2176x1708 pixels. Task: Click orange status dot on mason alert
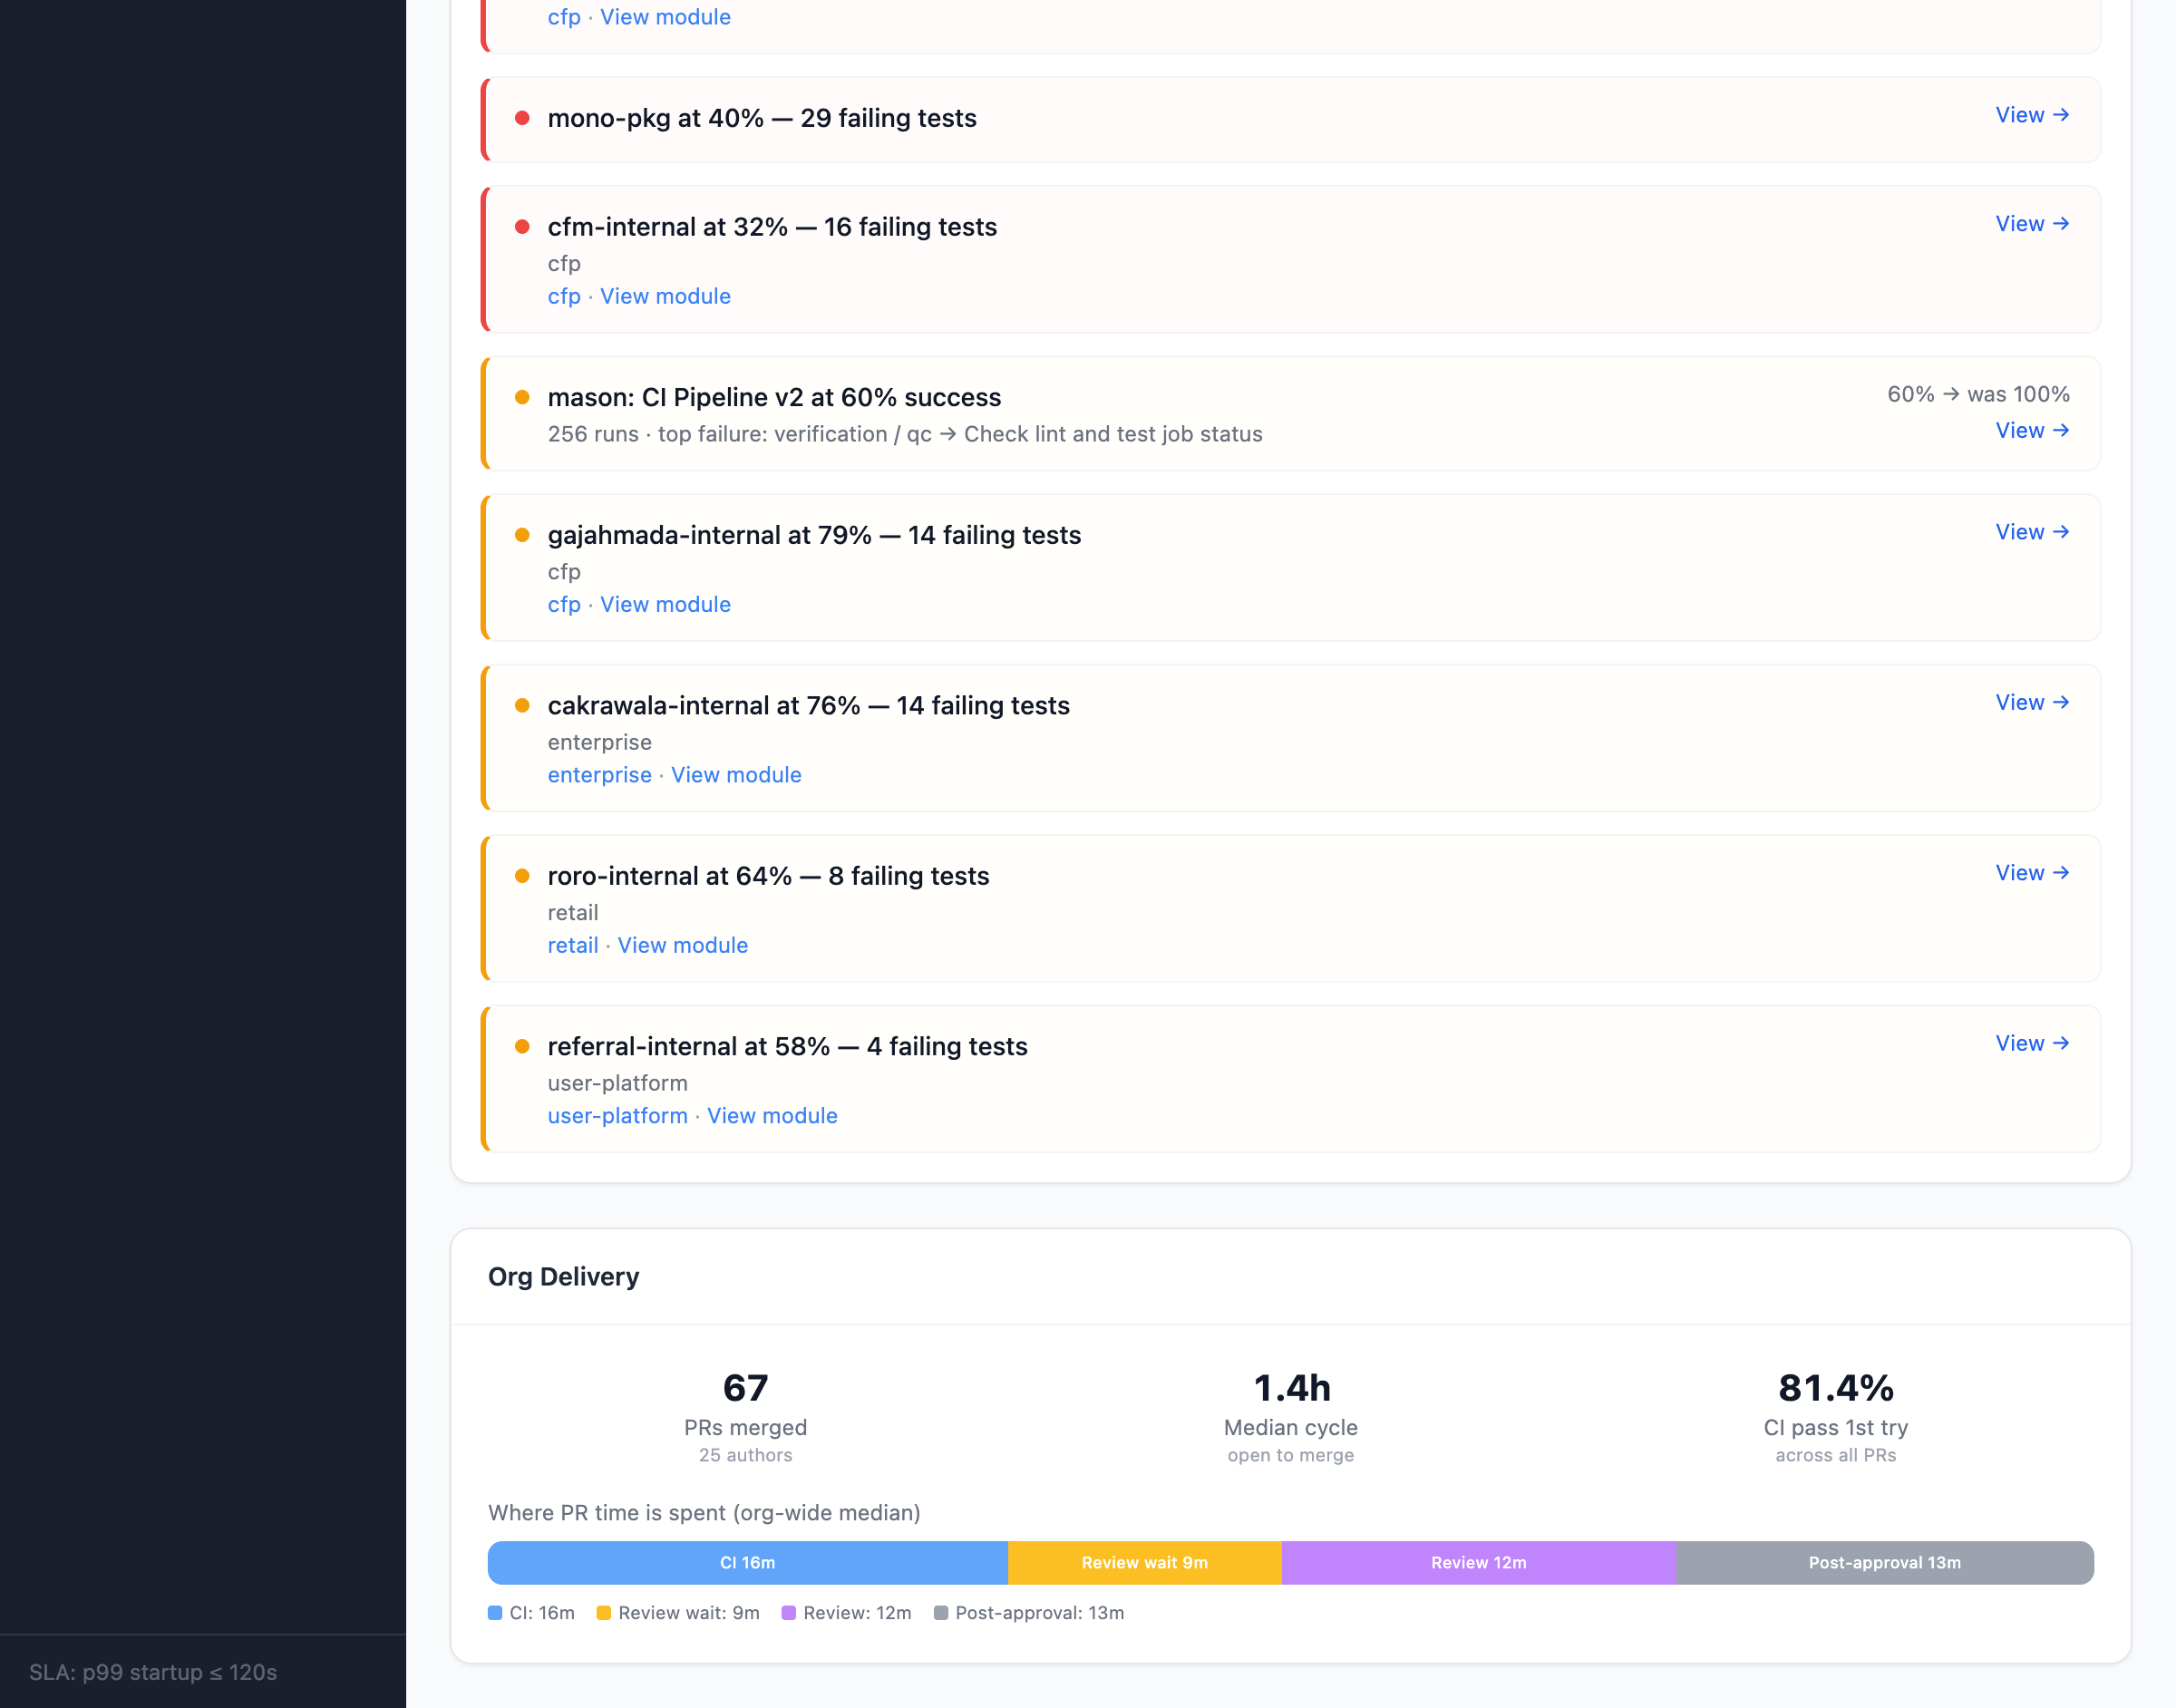[522, 398]
